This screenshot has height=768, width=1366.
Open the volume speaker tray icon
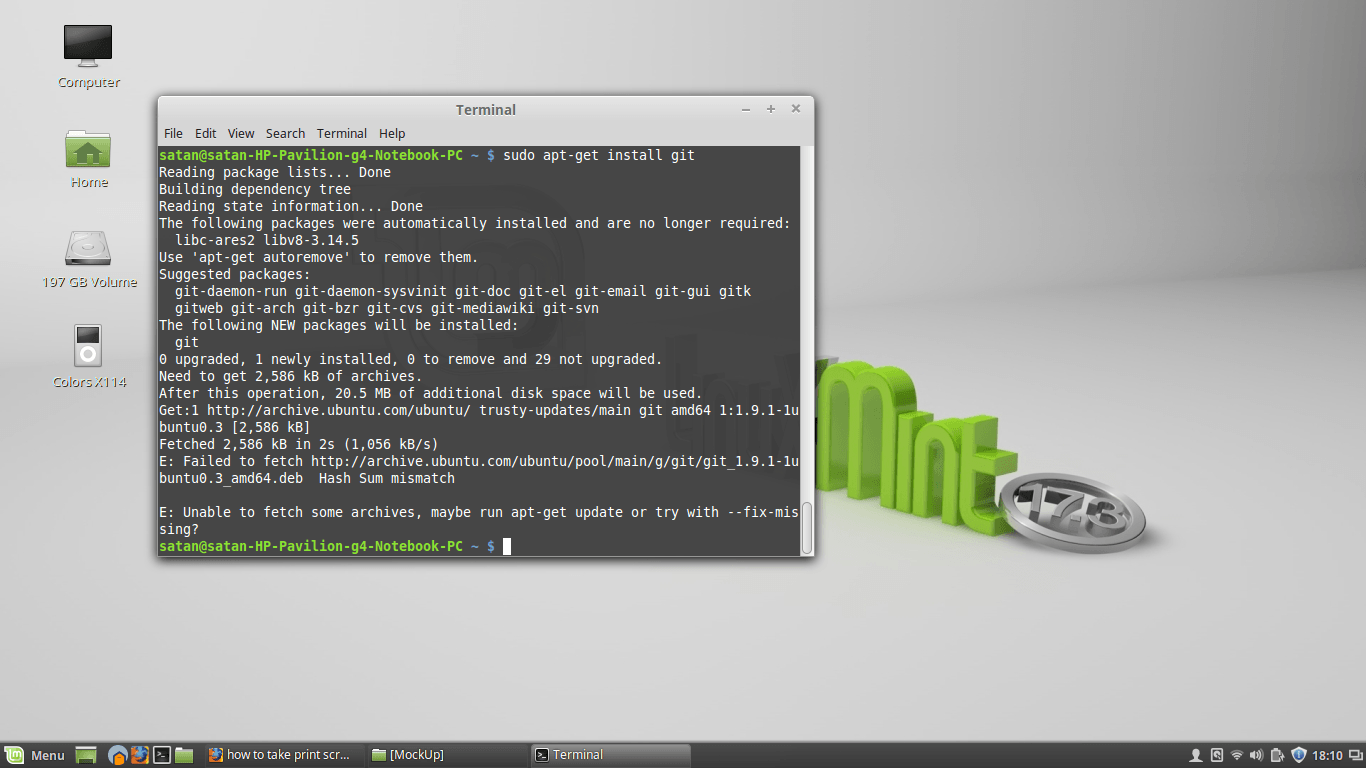(x=1256, y=755)
